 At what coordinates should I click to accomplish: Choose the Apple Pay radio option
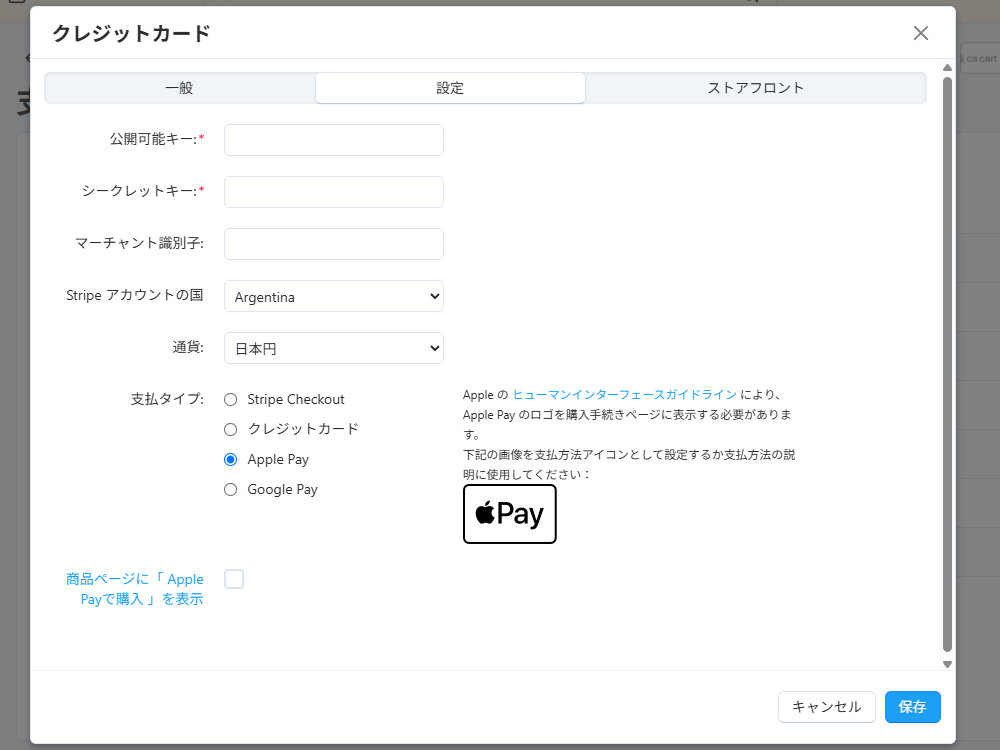tap(231, 460)
